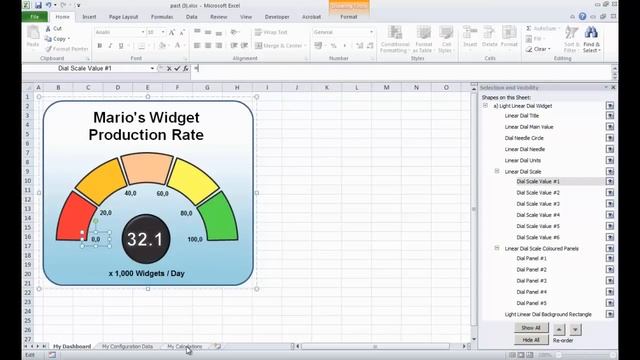This screenshot has height=360, width=640.
Task: Click the Cancel X in formula bar
Action: pos(169,69)
